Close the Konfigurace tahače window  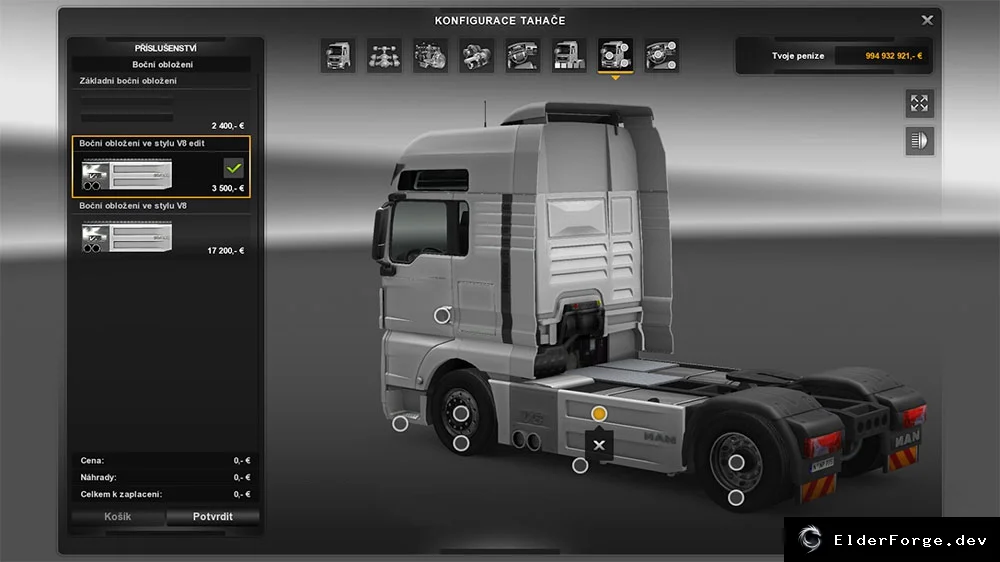pyautogui.click(x=927, y=20)
